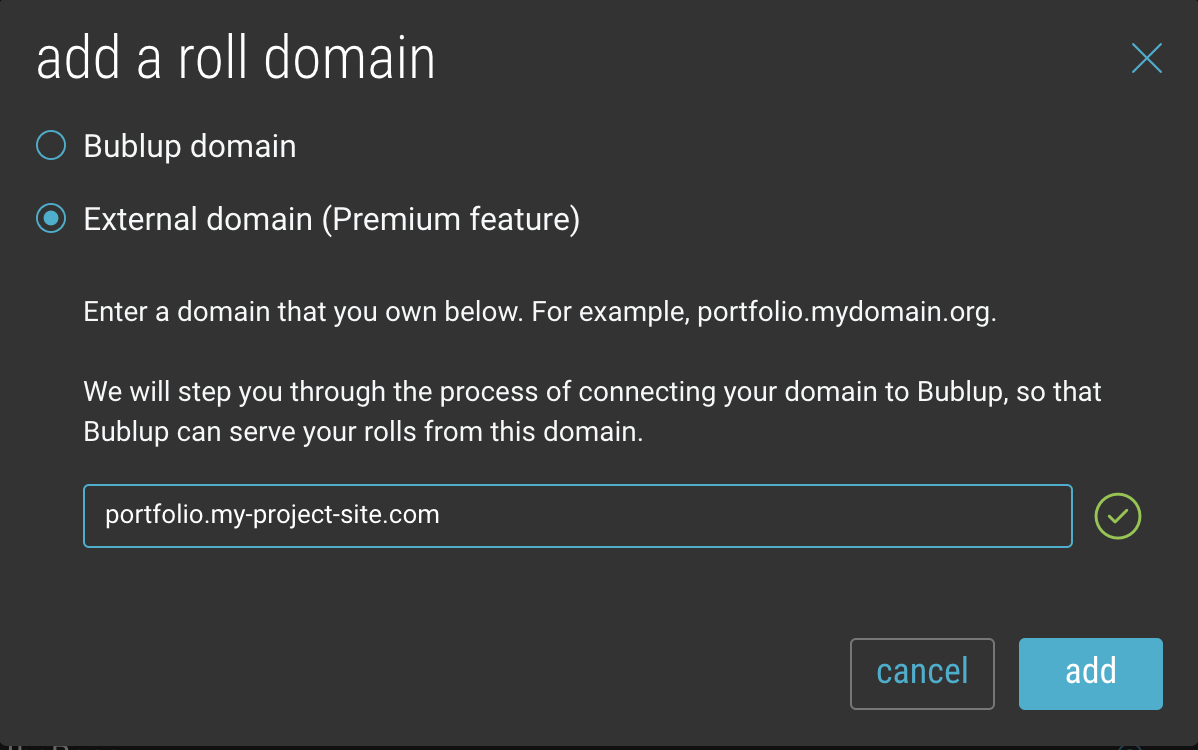
Task: Focus the external domain text input field
Action: point(578,516)
